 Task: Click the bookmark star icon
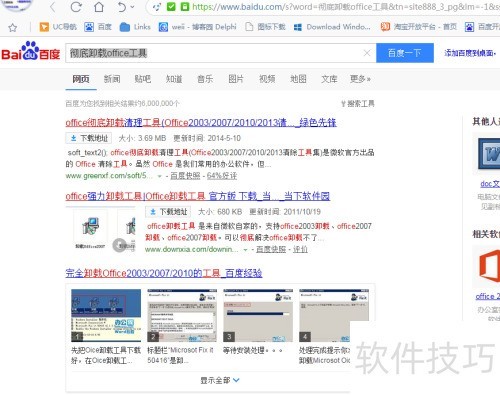13,27
